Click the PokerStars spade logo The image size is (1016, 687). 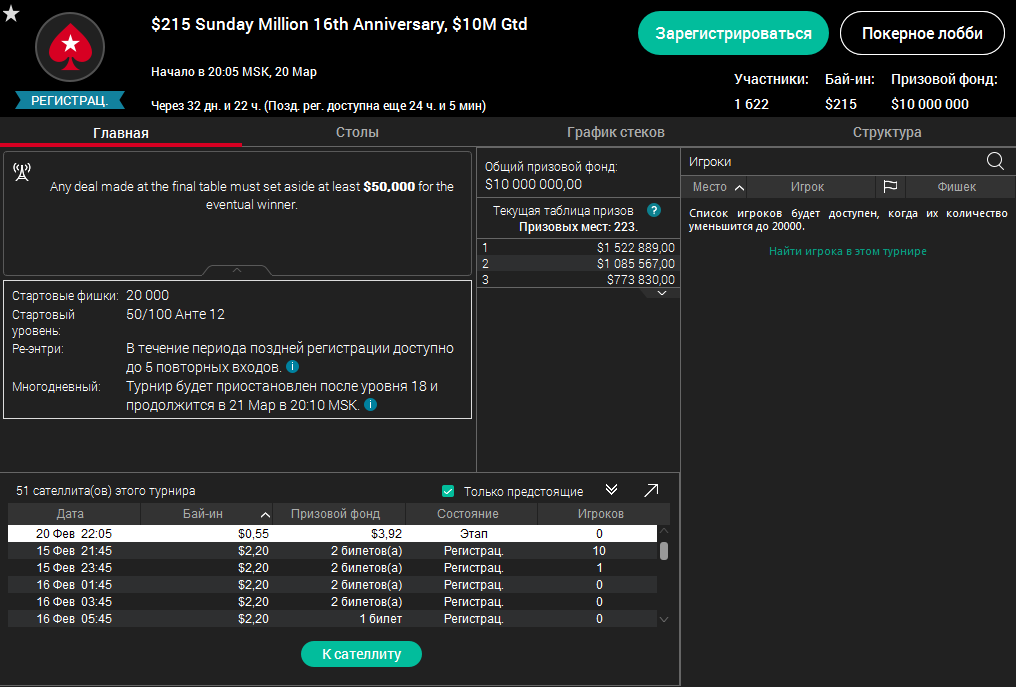70,45
